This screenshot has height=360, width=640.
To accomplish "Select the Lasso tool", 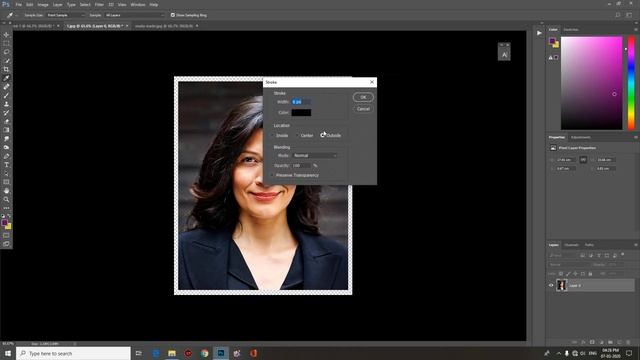I will (6, 52).
